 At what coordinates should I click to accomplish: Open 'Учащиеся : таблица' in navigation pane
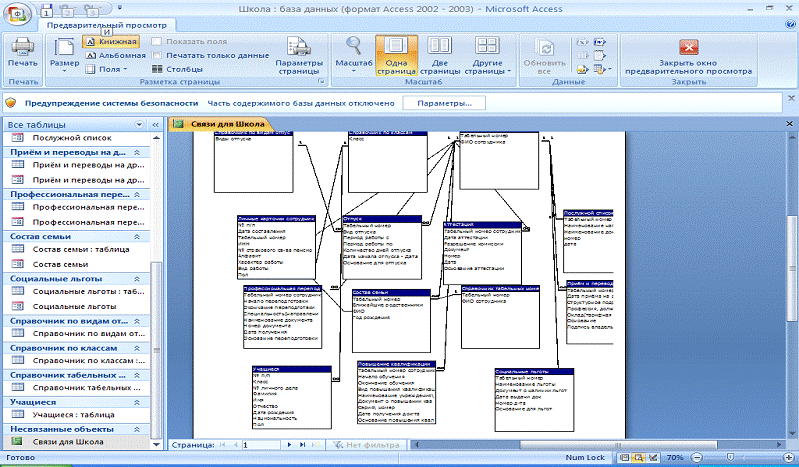point(73,414)
